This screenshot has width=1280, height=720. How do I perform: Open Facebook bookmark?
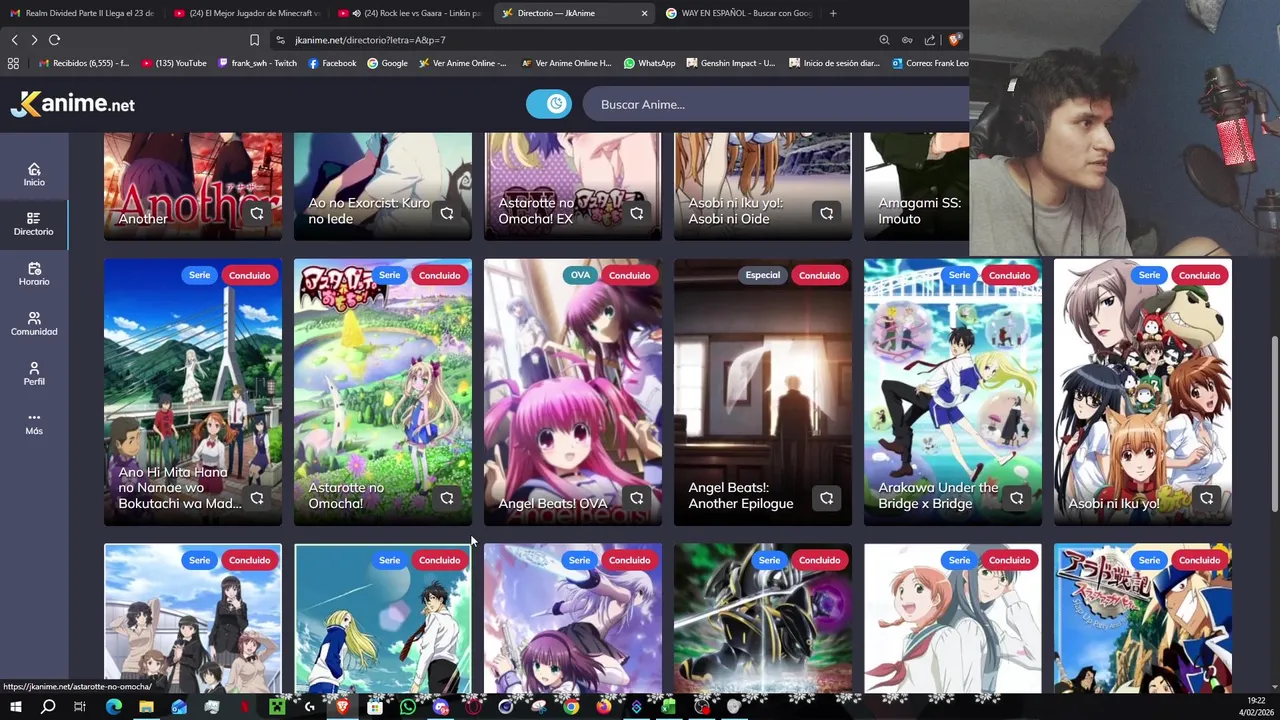click(x=332, y=63)
